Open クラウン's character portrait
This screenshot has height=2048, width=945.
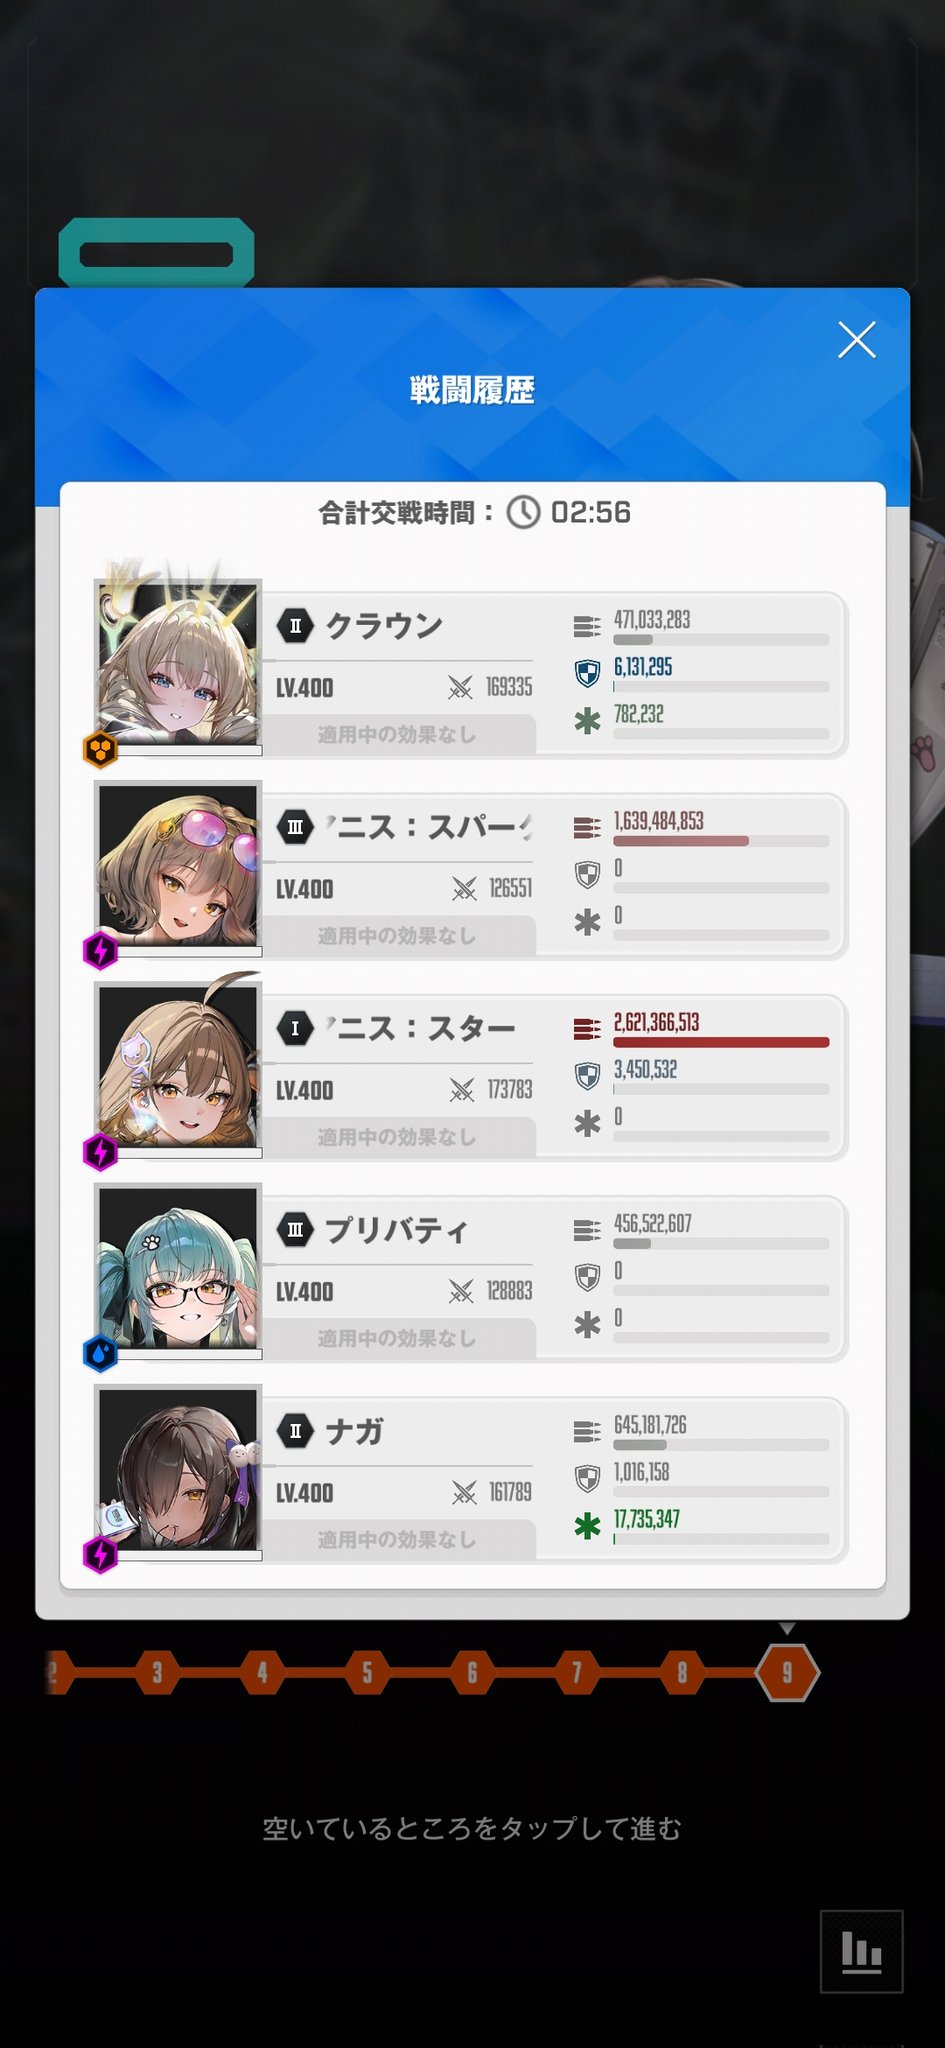(178, 664)
